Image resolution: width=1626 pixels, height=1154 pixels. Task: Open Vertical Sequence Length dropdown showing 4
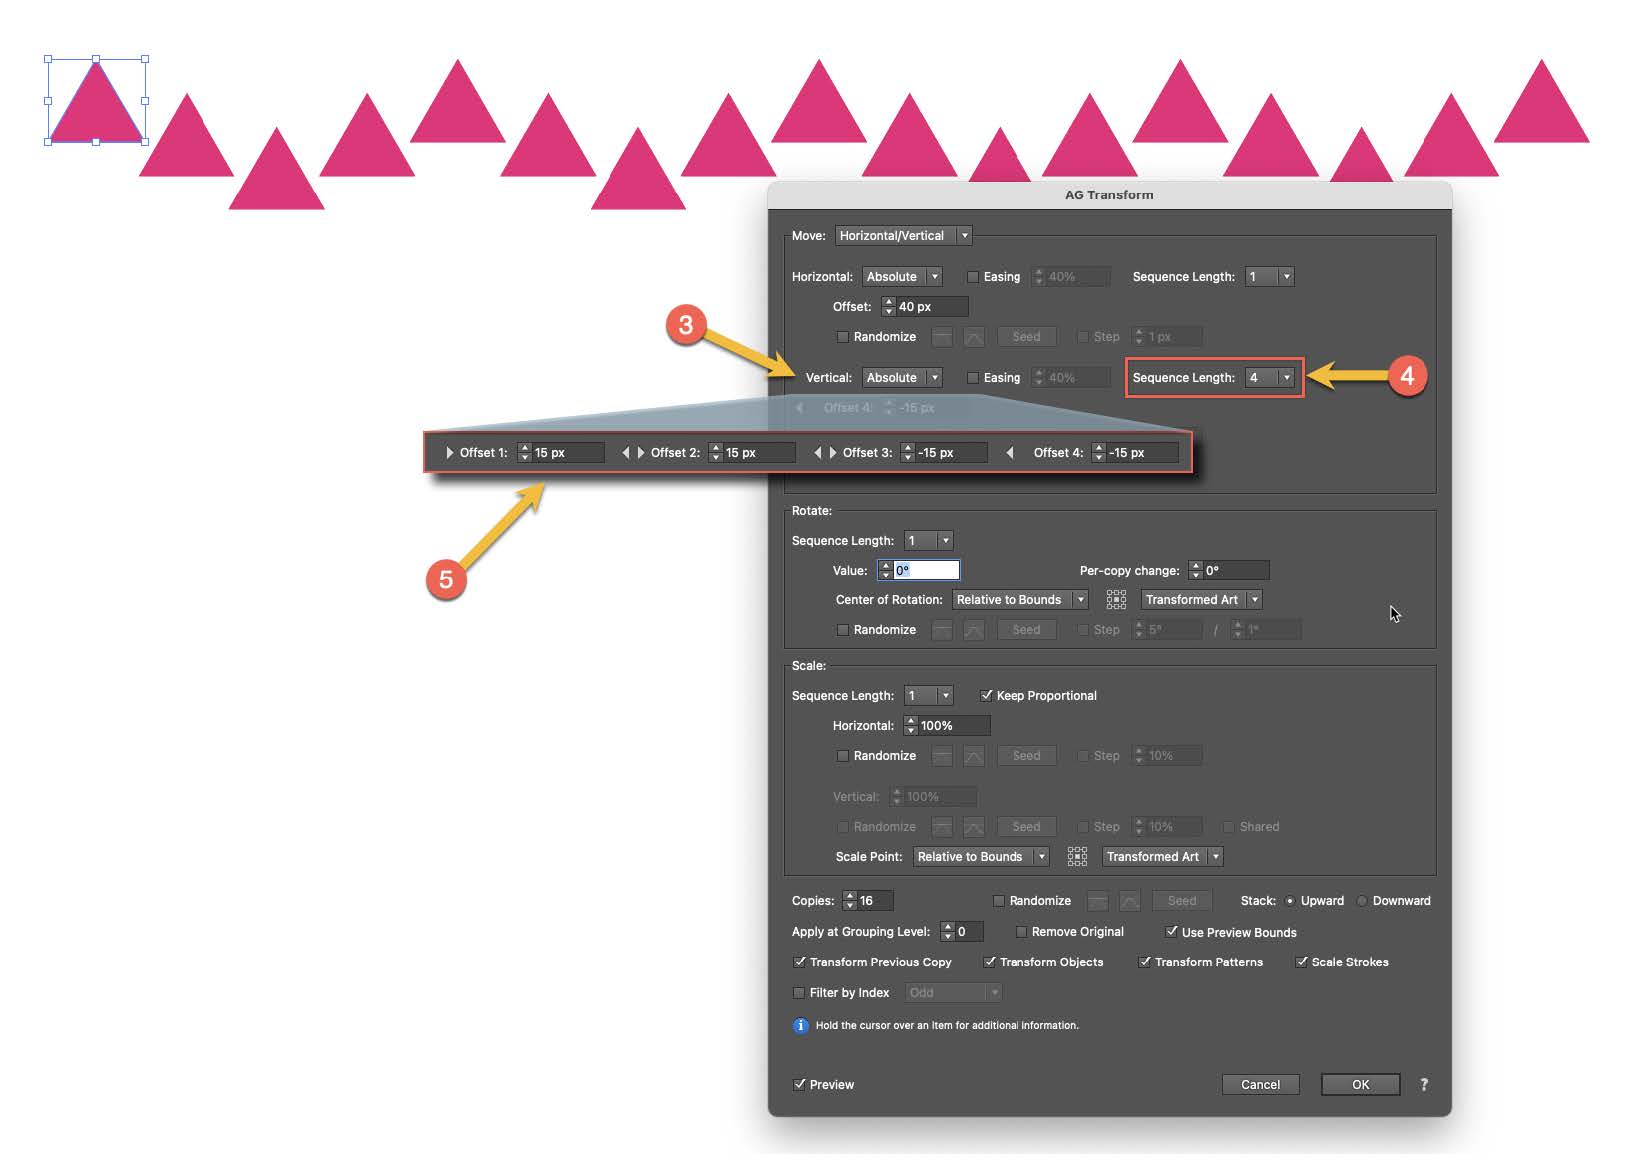[1269, 378]
